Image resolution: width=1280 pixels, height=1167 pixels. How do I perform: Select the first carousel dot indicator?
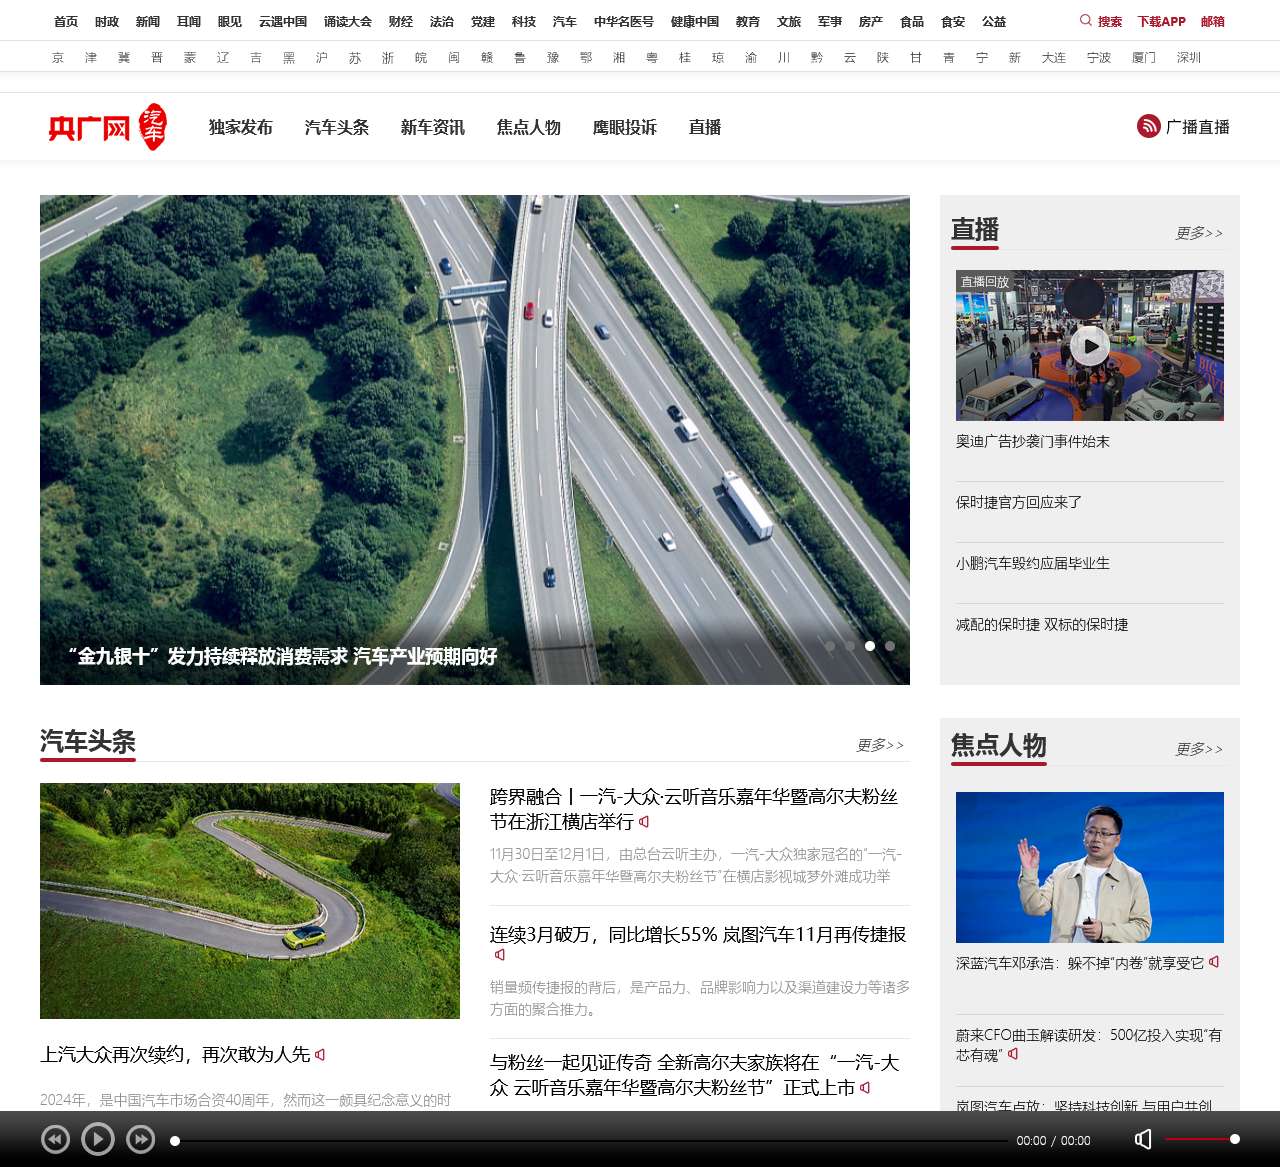(x=830, y=646)
